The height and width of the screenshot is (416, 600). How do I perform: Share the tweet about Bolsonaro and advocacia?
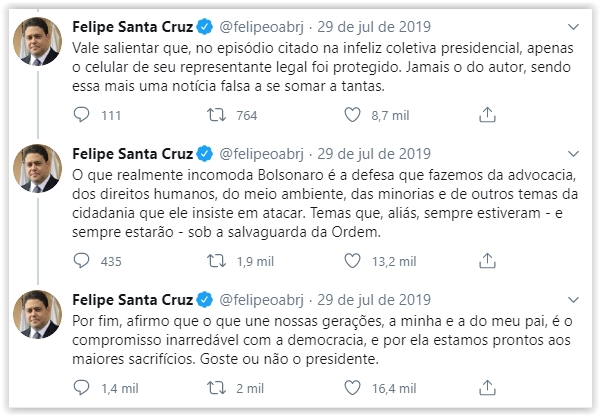tap(486, 261)
